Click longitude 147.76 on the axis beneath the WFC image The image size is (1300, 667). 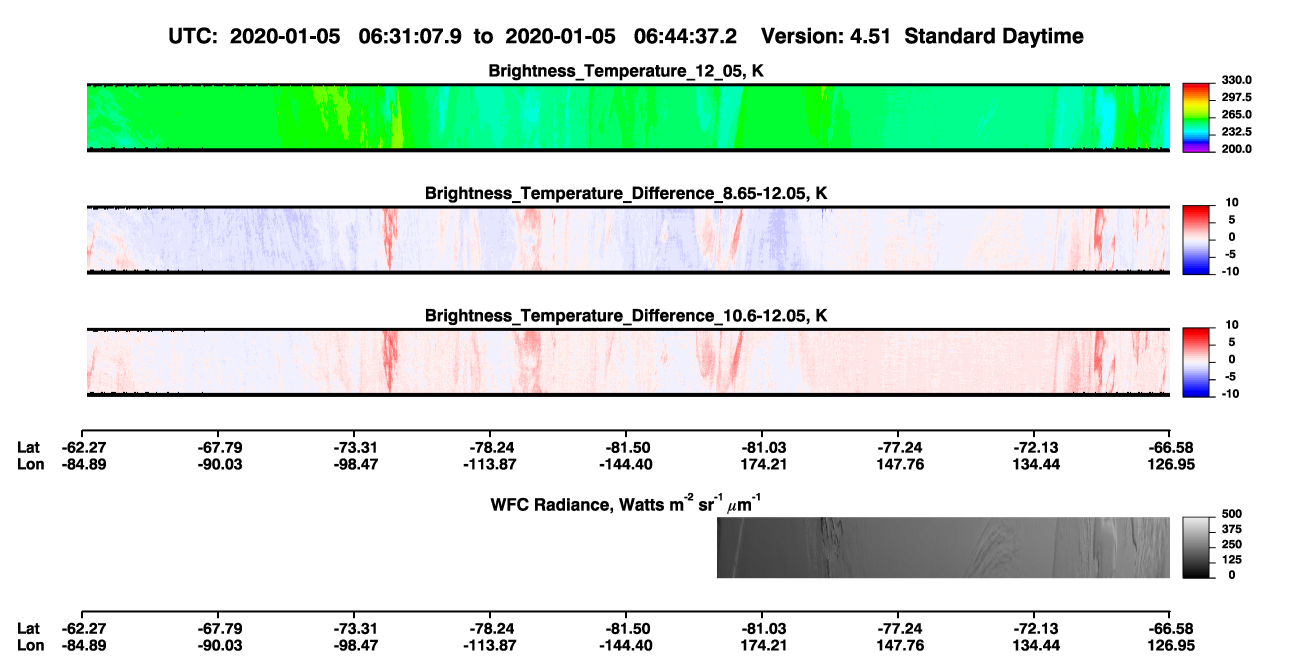(898, 645)
